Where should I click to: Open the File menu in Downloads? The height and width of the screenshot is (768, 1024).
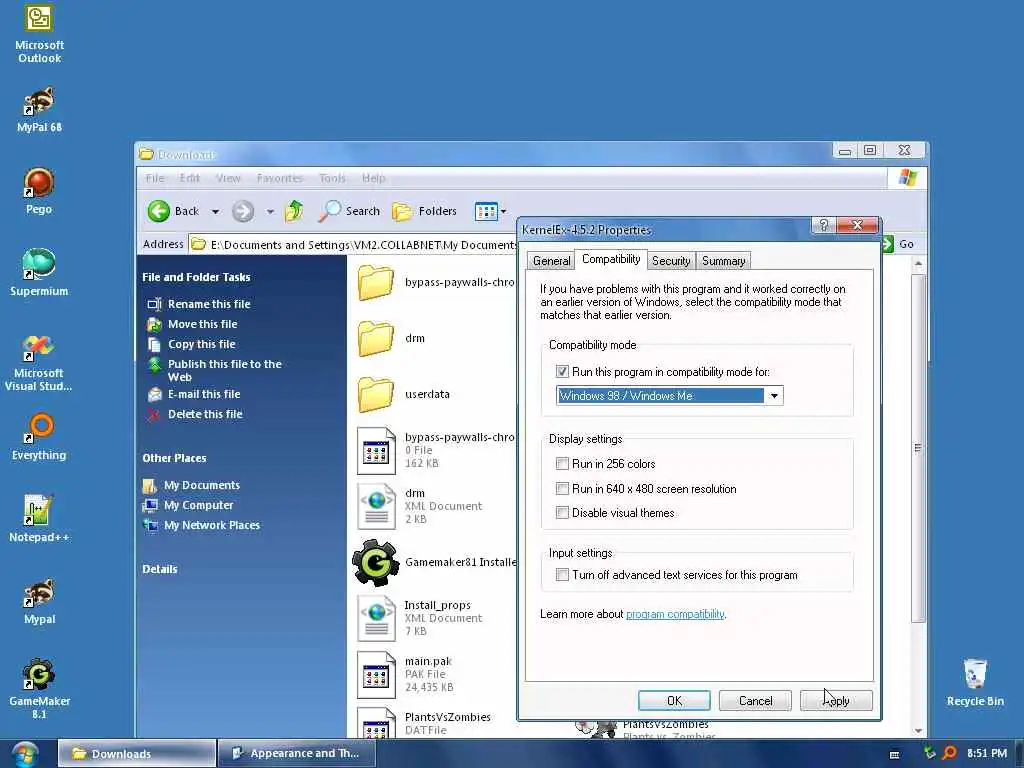(x=155, y=178)
